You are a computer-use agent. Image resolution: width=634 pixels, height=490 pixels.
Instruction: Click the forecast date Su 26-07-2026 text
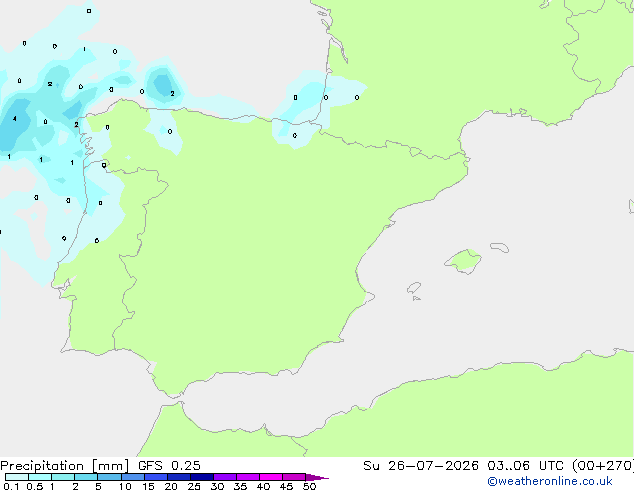421,466
